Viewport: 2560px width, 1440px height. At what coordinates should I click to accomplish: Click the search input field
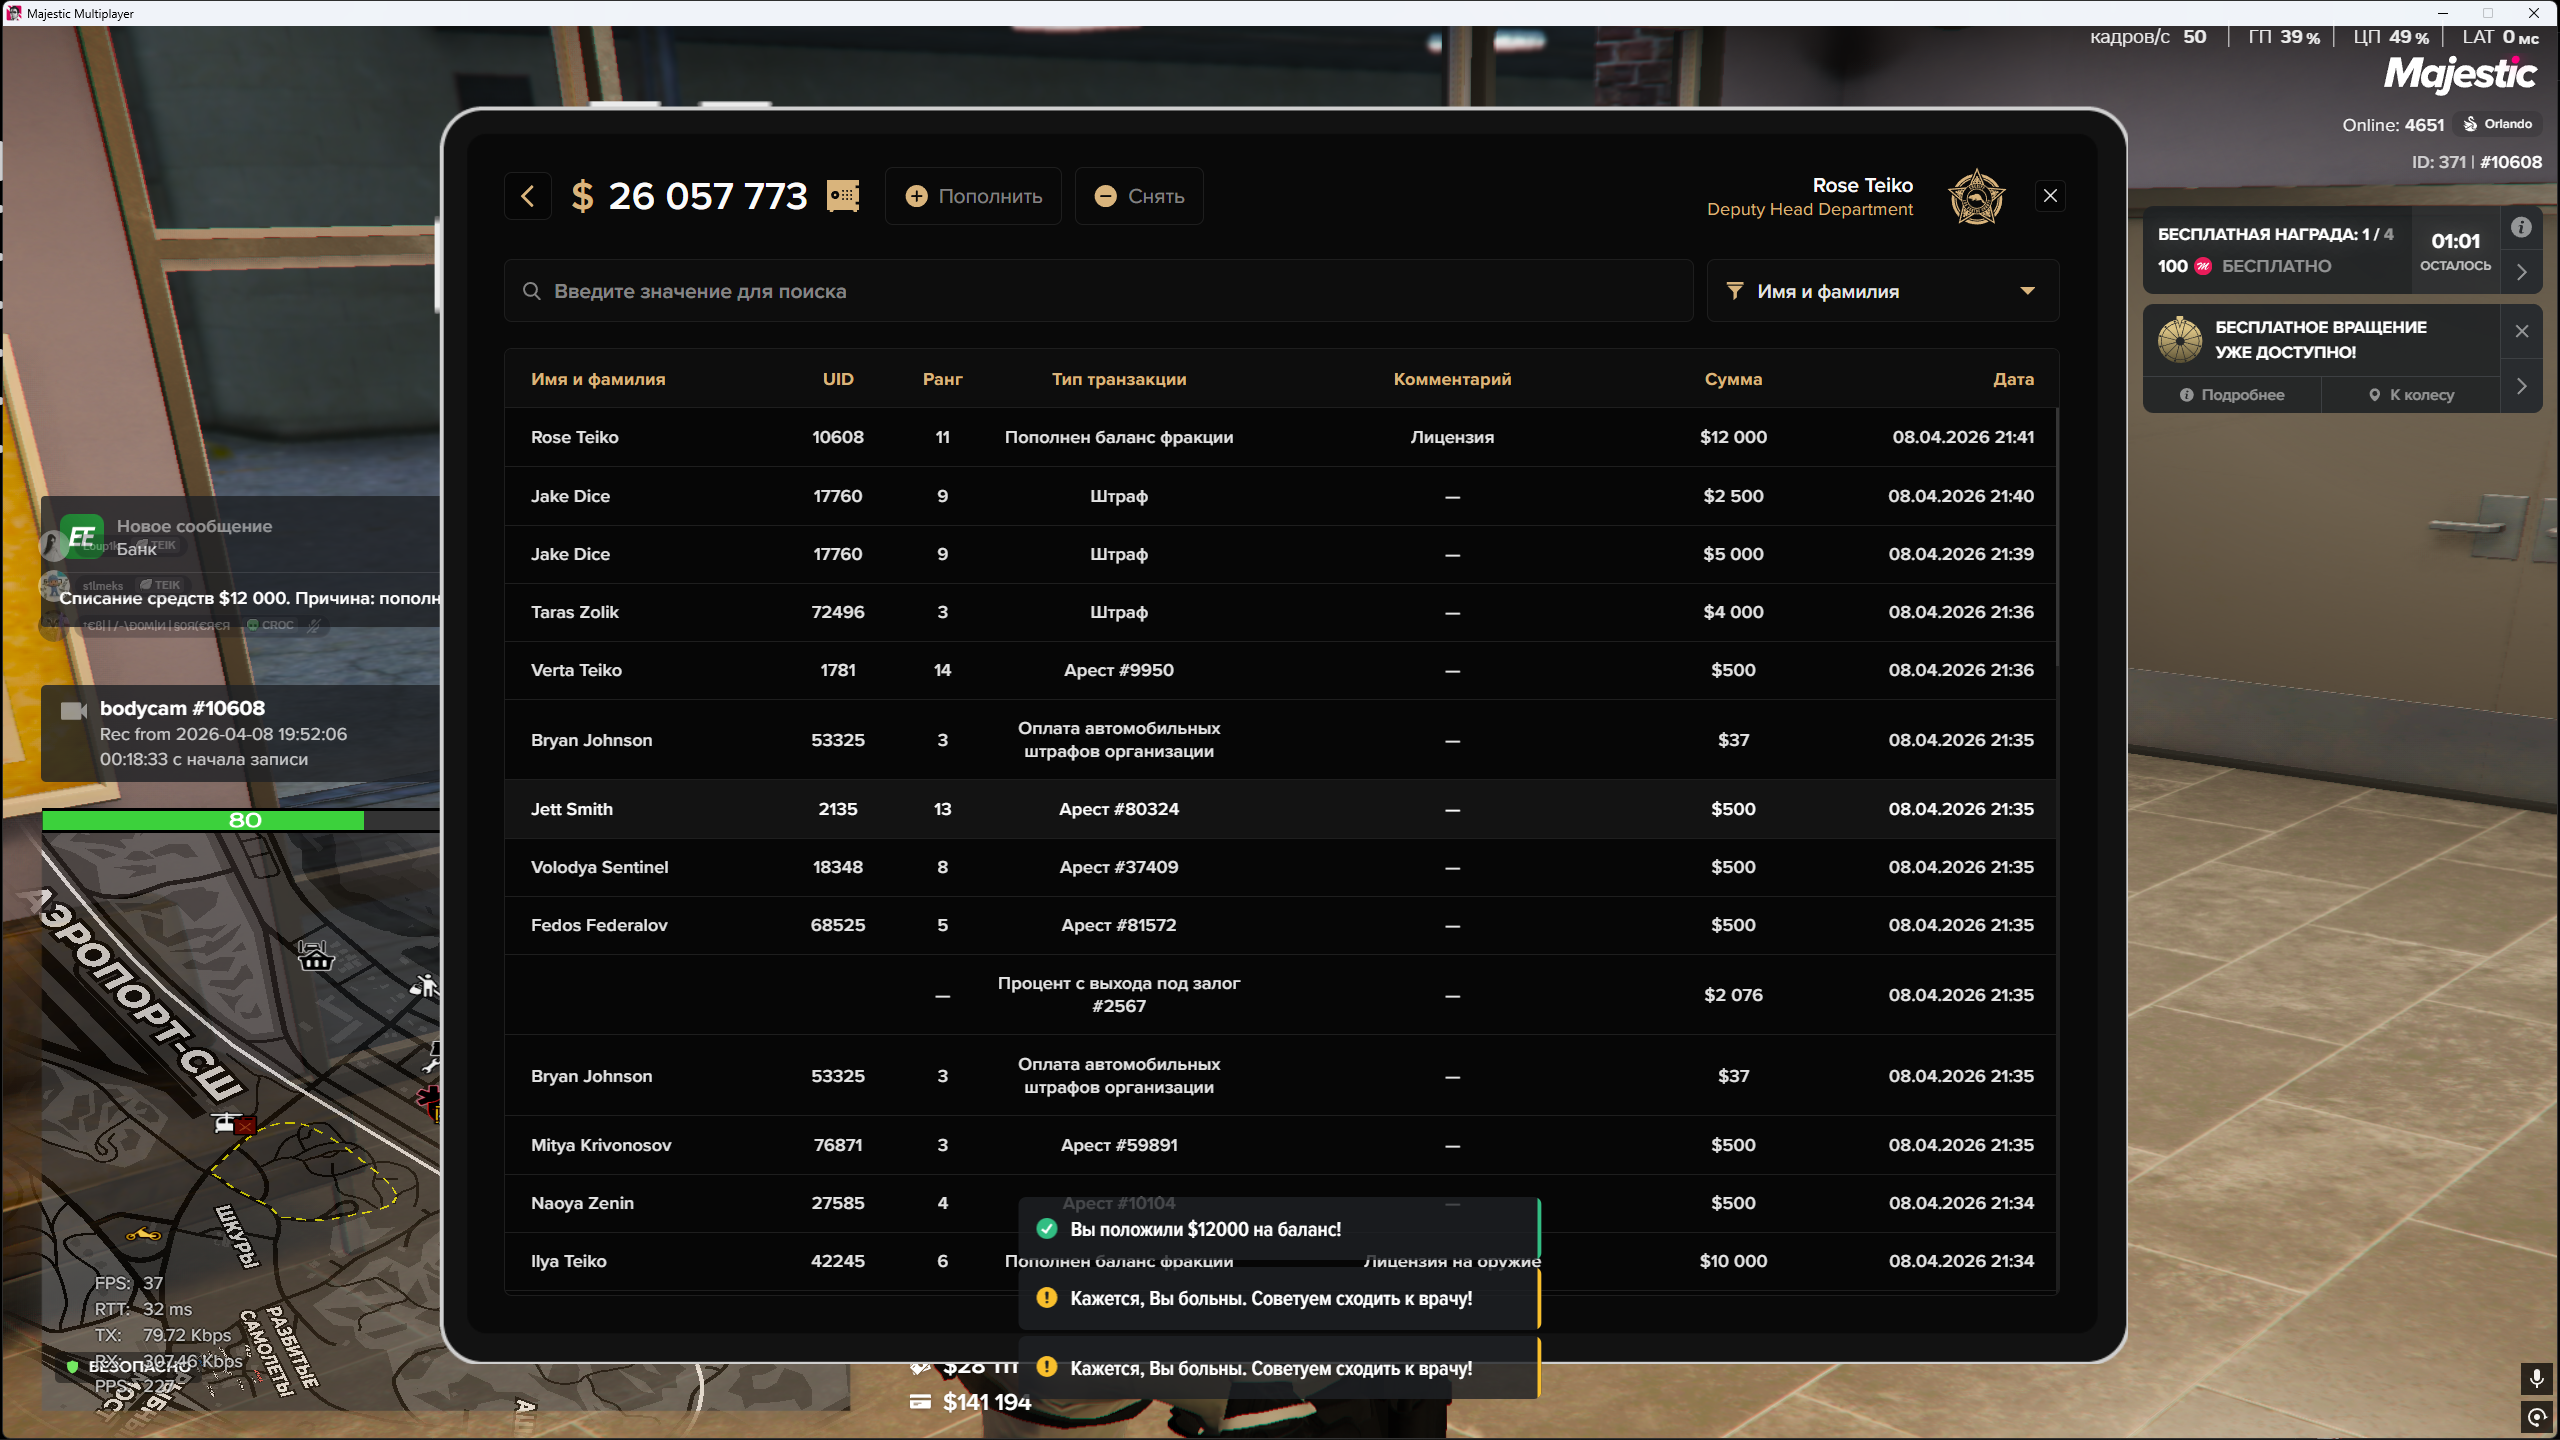(x=1100, y=291)
